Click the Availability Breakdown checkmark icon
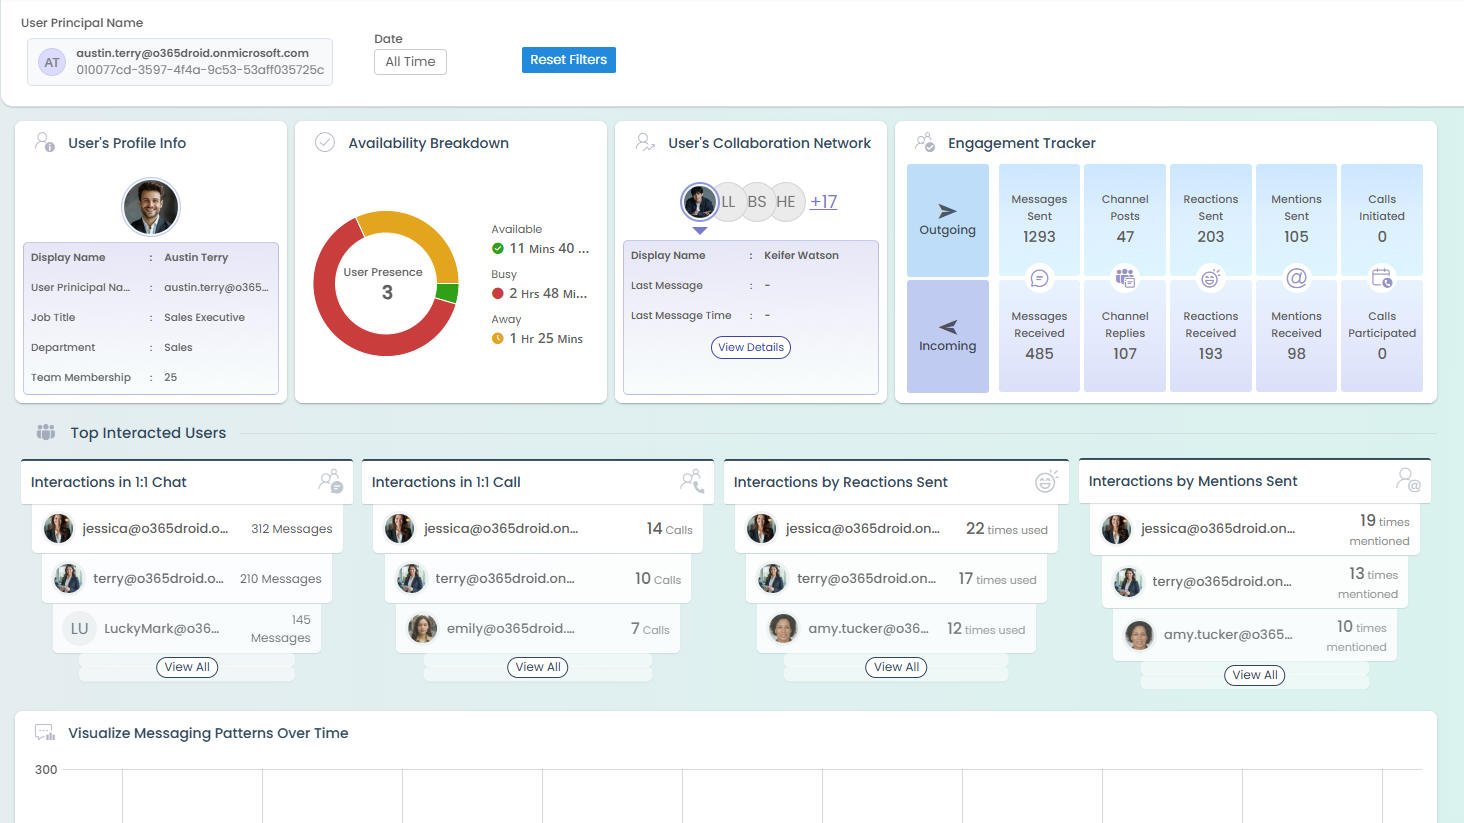1464x823 pixels. tap(324, 142)
